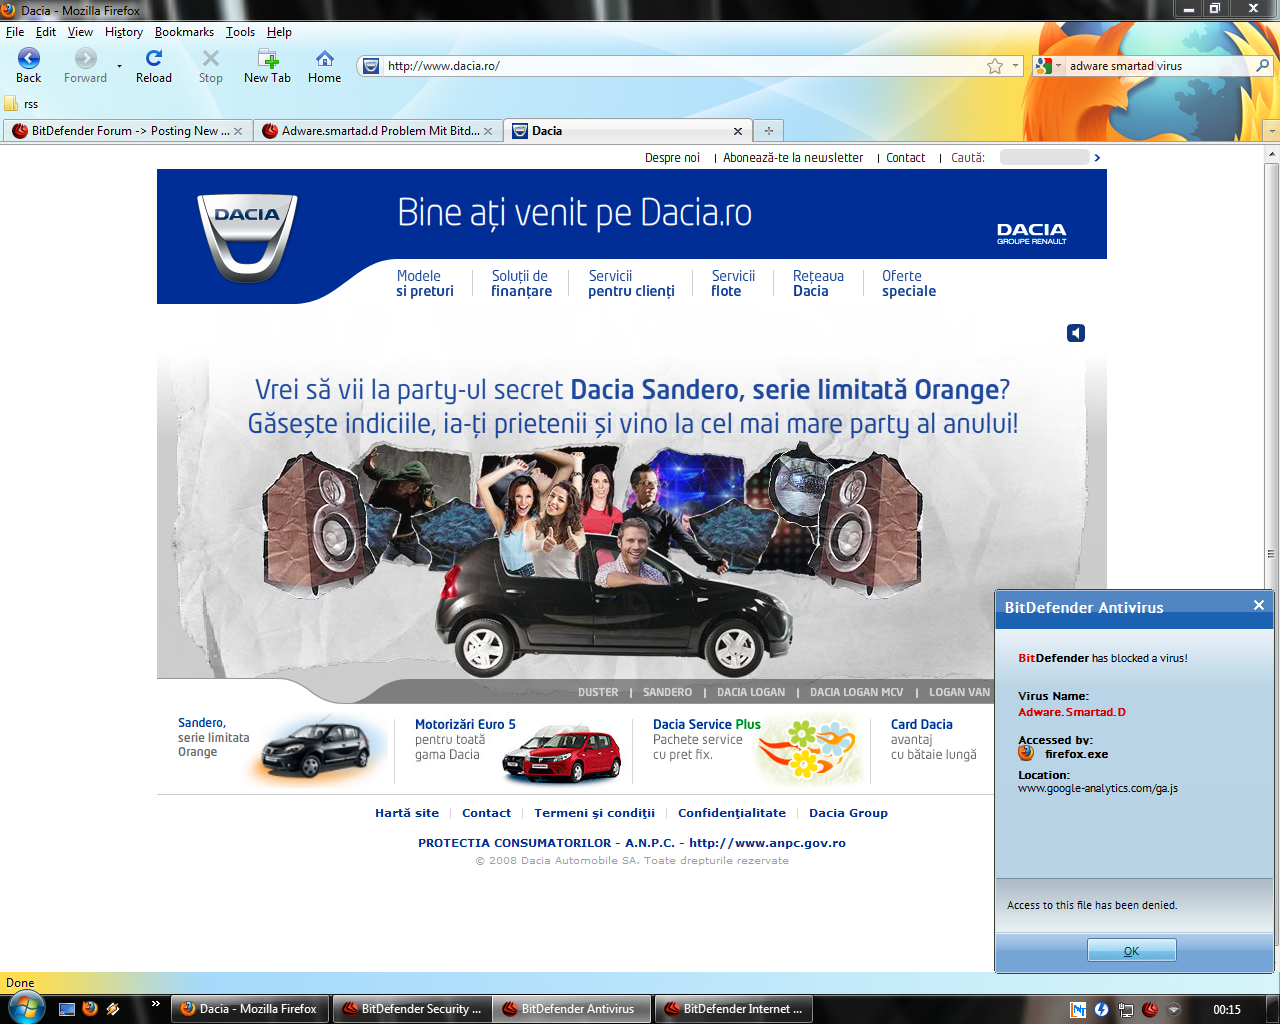Click the page vertical scrollbar
Viewport: 1280px width, 1024px height.
coord(1272,553)
